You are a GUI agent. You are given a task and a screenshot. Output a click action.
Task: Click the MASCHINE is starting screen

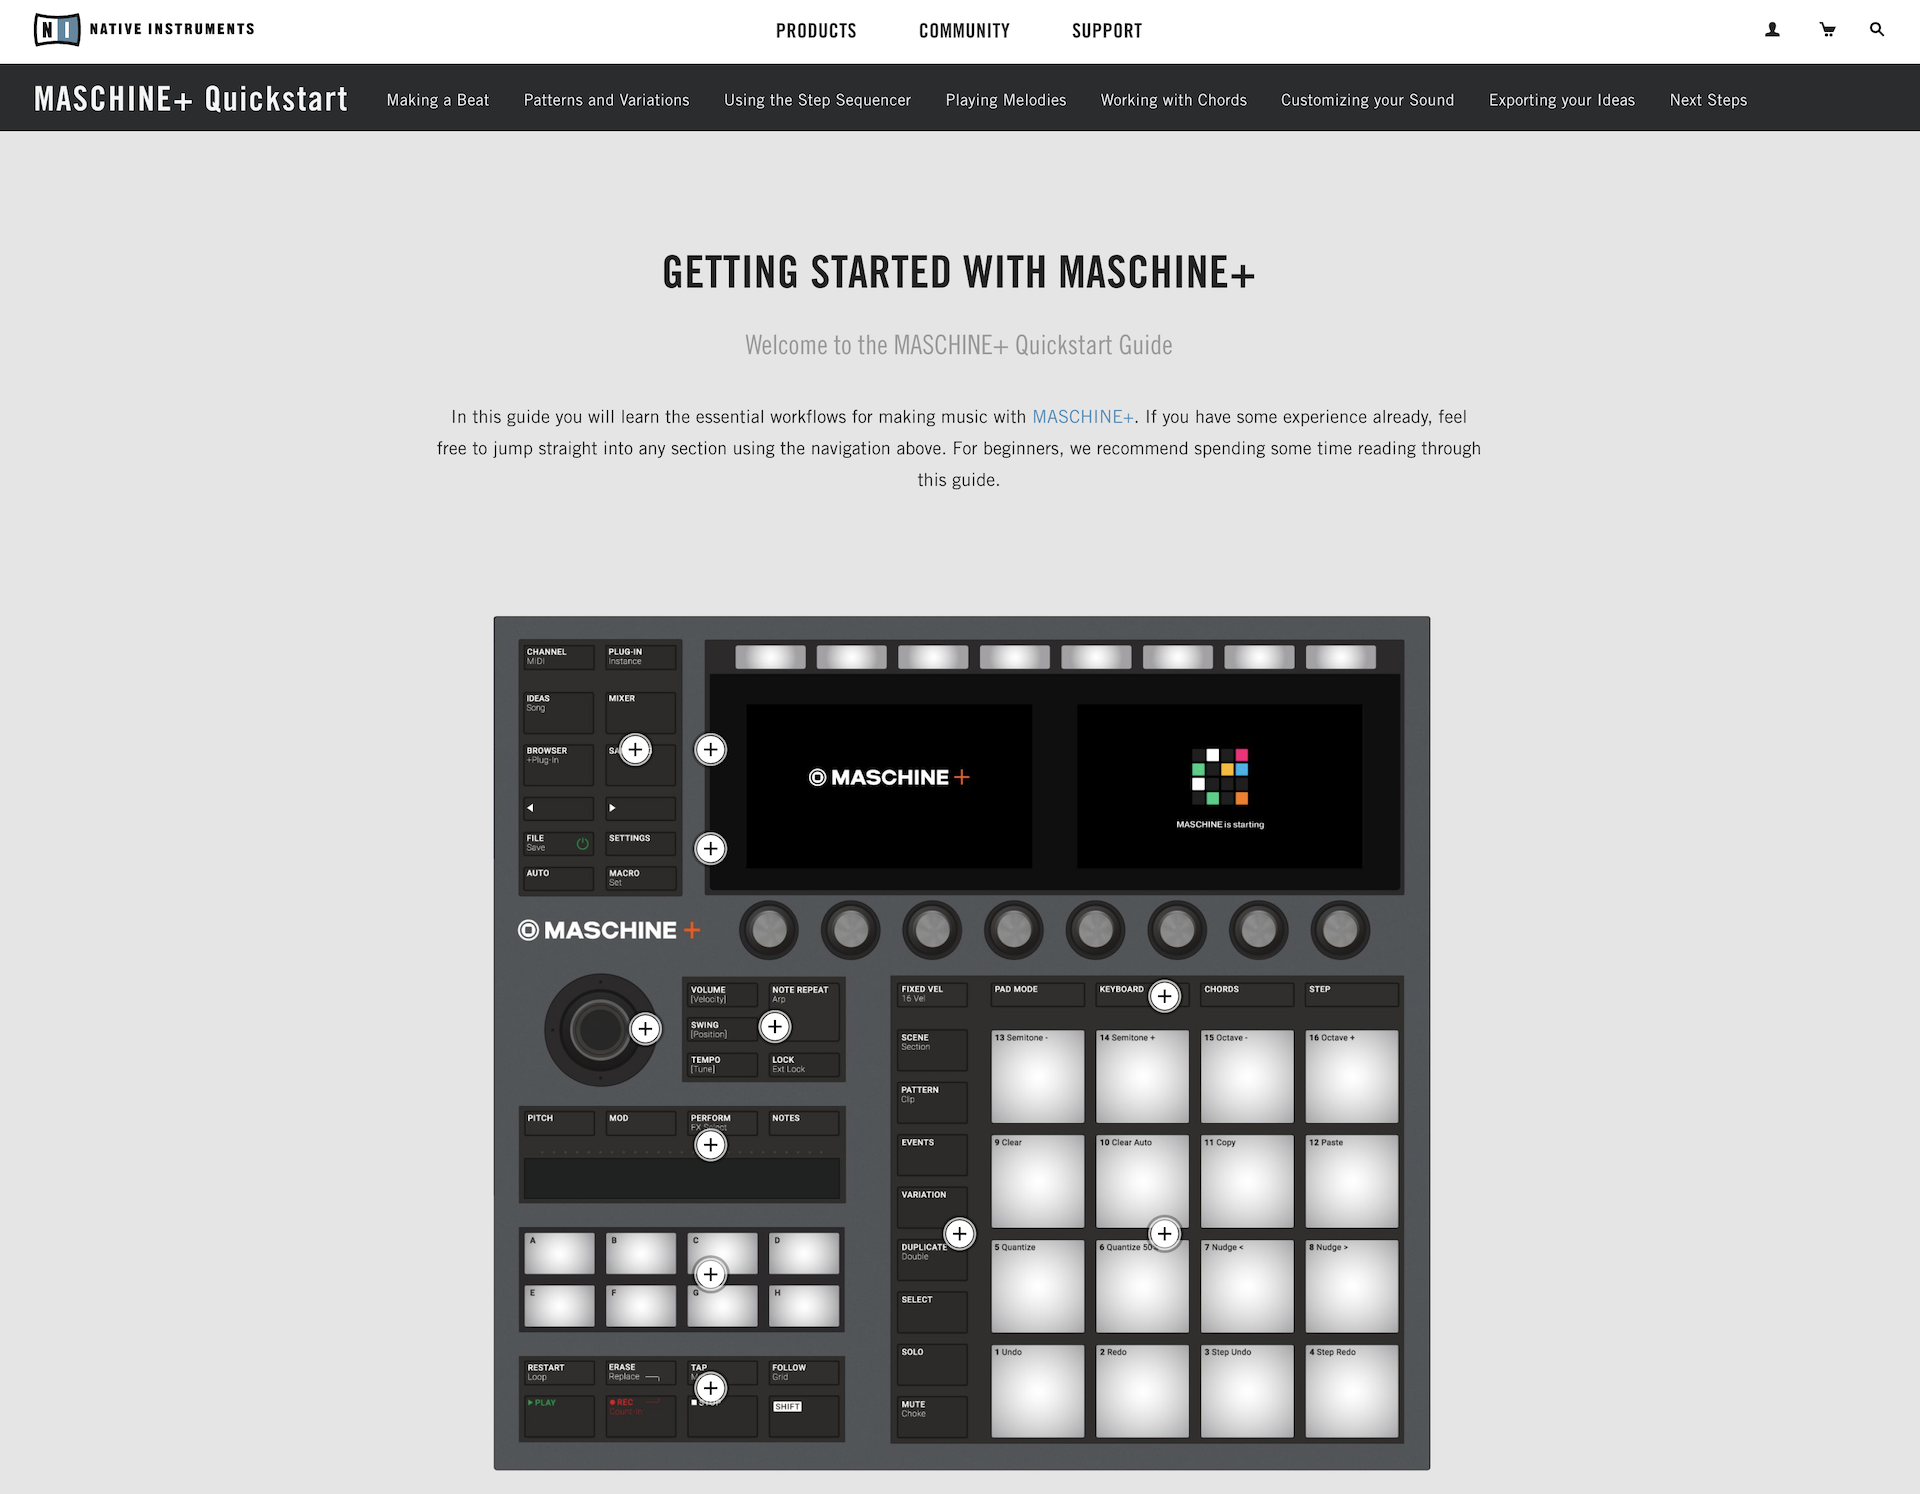1219,786
